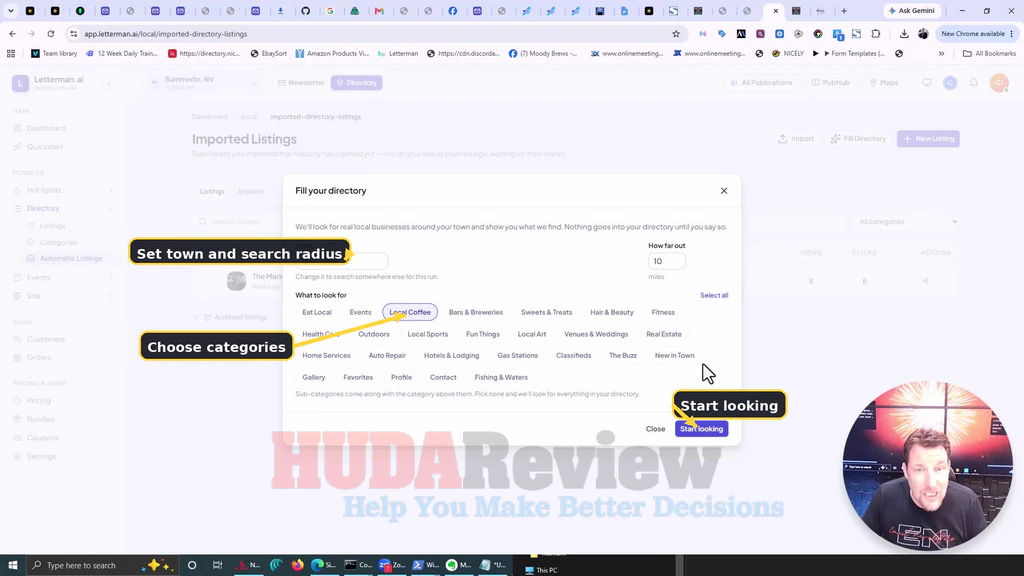Viewport: 1024px width, 576px height.
Task: Toggle the Bars & Breweries chip
Action: point(475,312)
